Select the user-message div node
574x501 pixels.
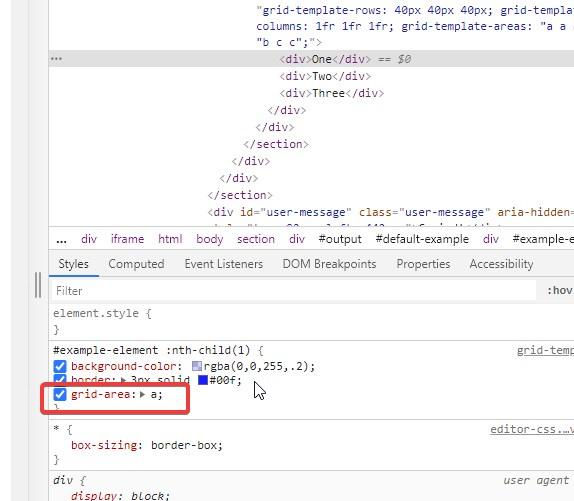coord(391,212)
